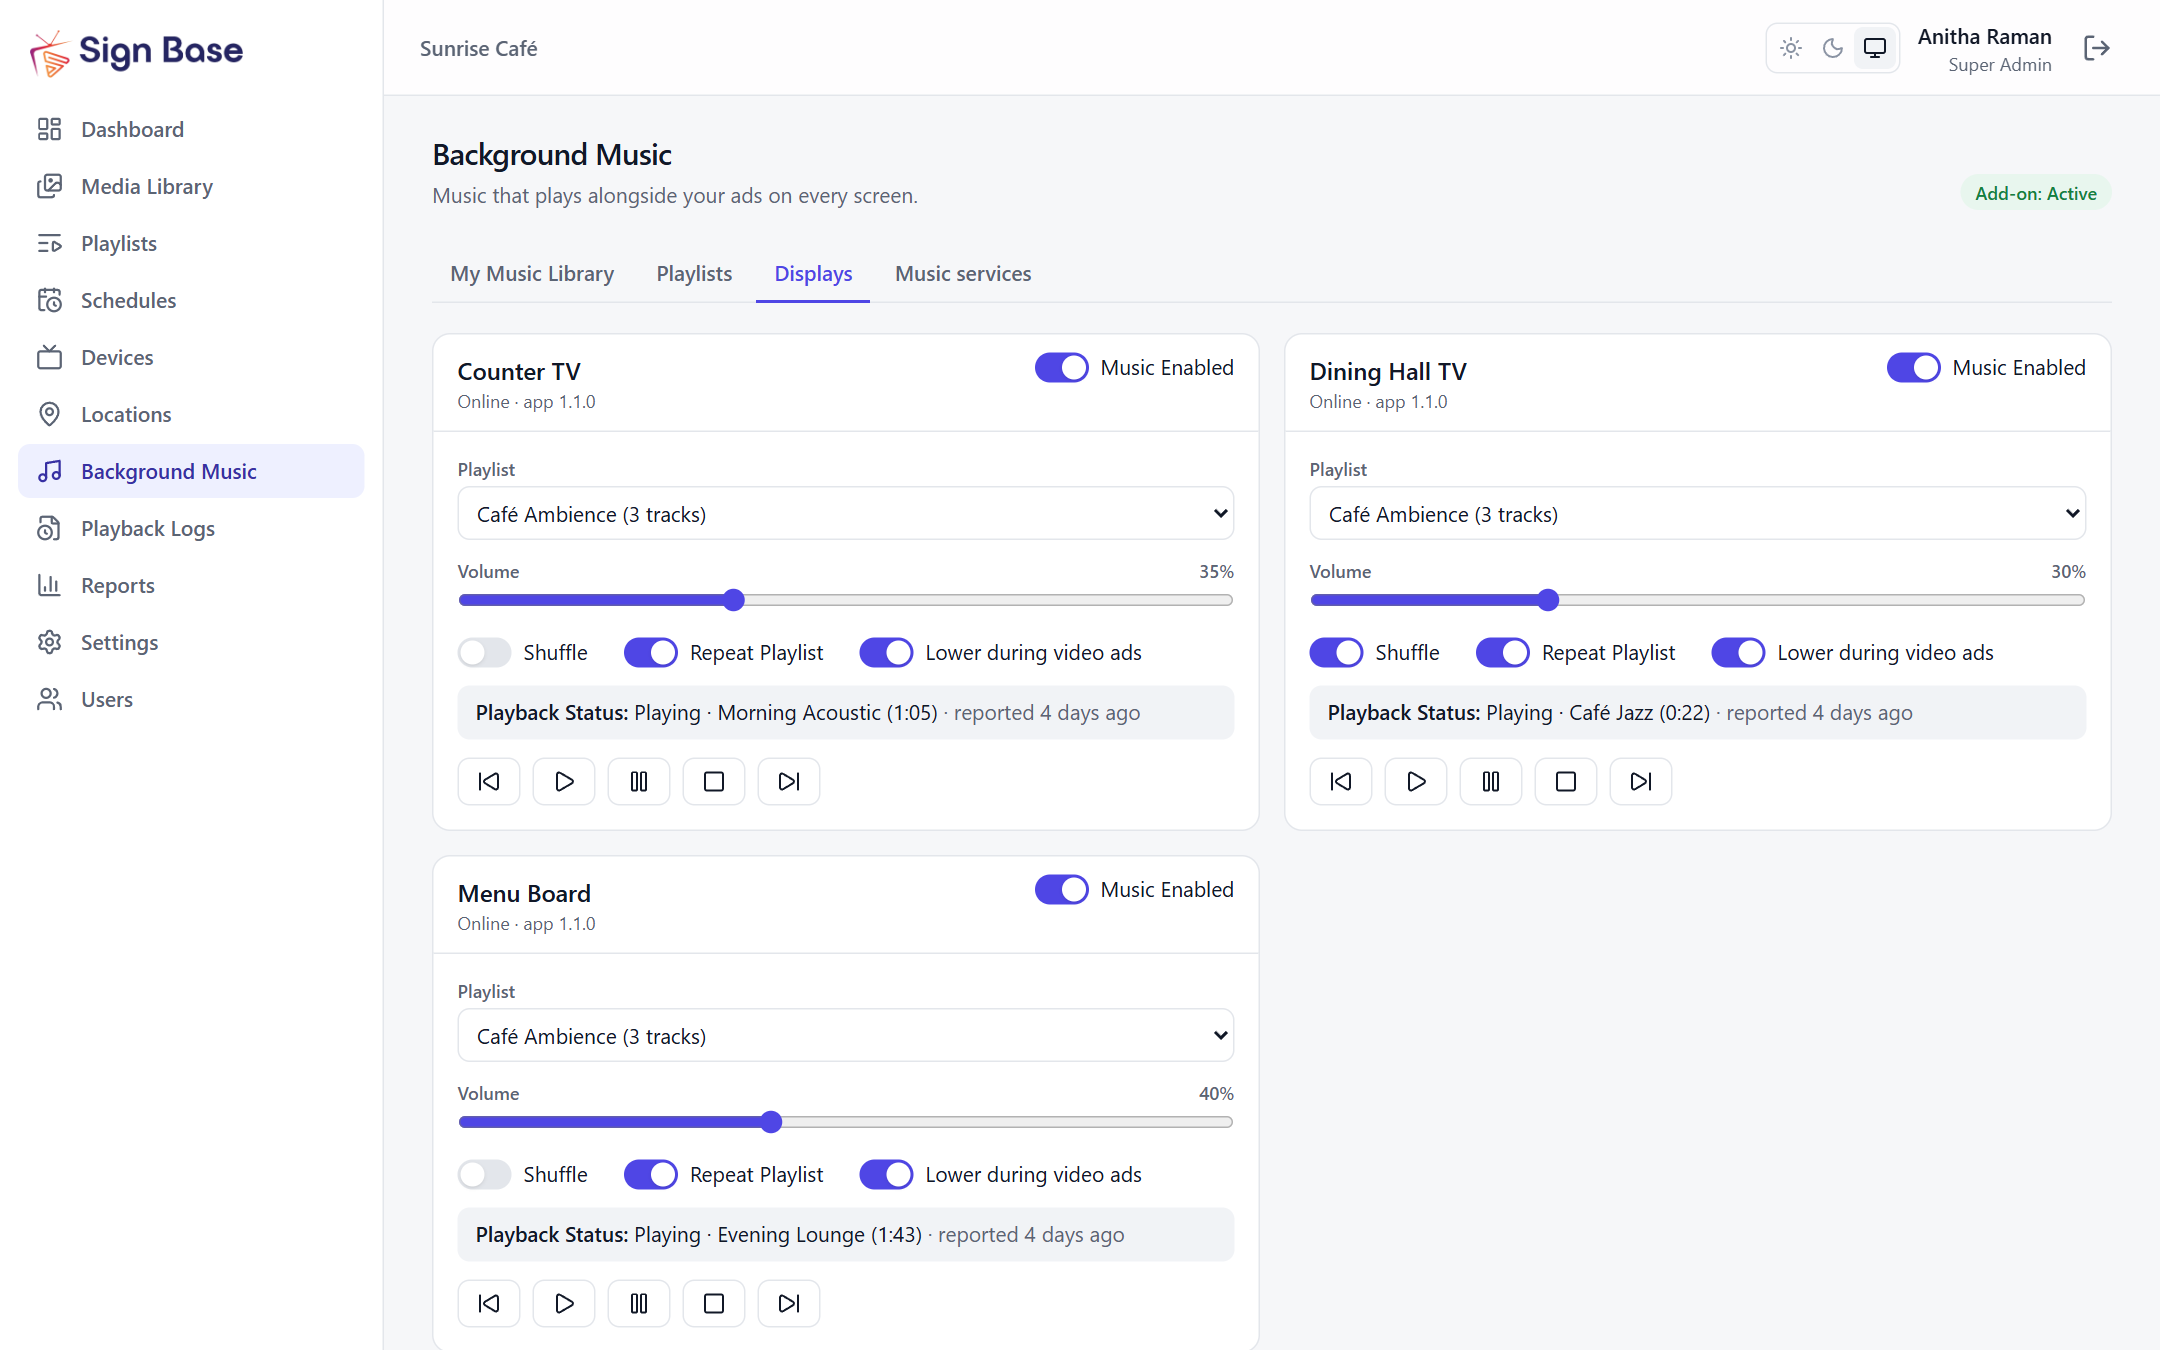This screenshot has height=1350, width=2160.
Task: Click the Sign Base logo
Action: [x=137, y=52]
